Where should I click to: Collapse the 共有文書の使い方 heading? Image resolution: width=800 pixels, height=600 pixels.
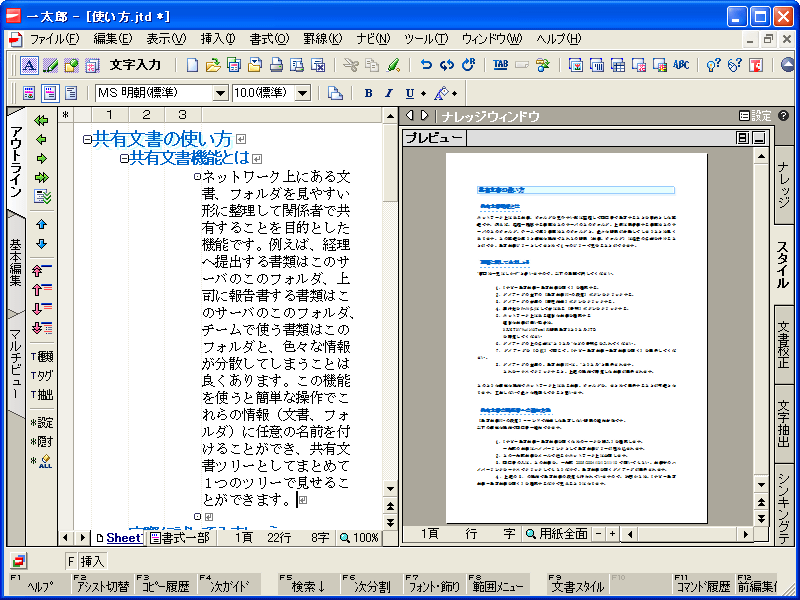tap(87, 139)
